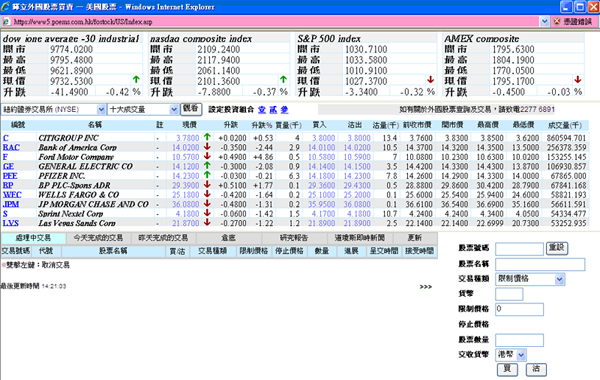Viewport: 600px width, 380px height.
Task: Open stock symbol link S
Action: click(x=5, y=214)
